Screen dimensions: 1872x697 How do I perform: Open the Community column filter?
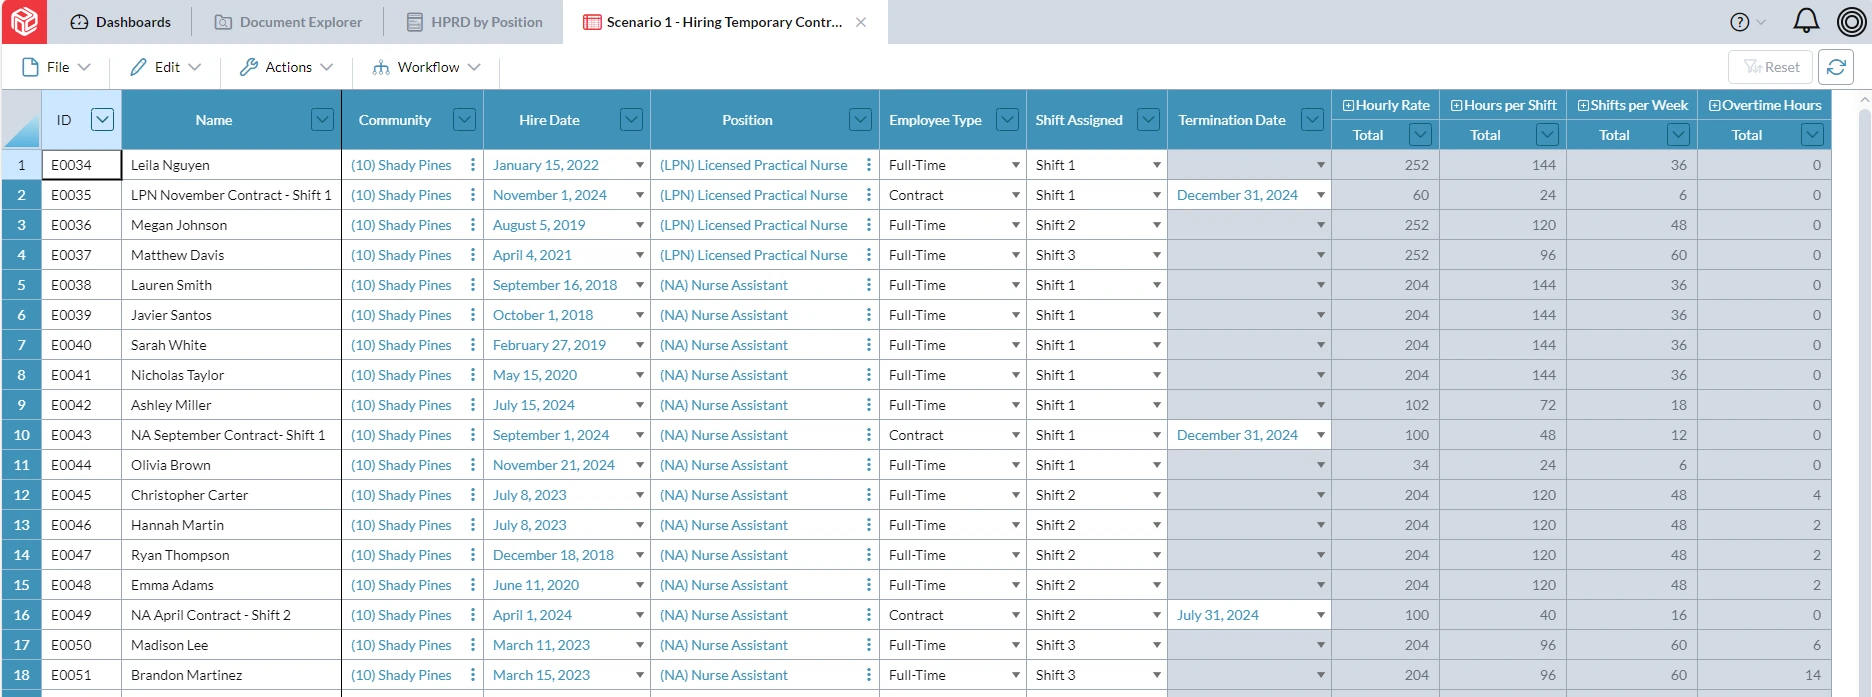click(464, 120)
